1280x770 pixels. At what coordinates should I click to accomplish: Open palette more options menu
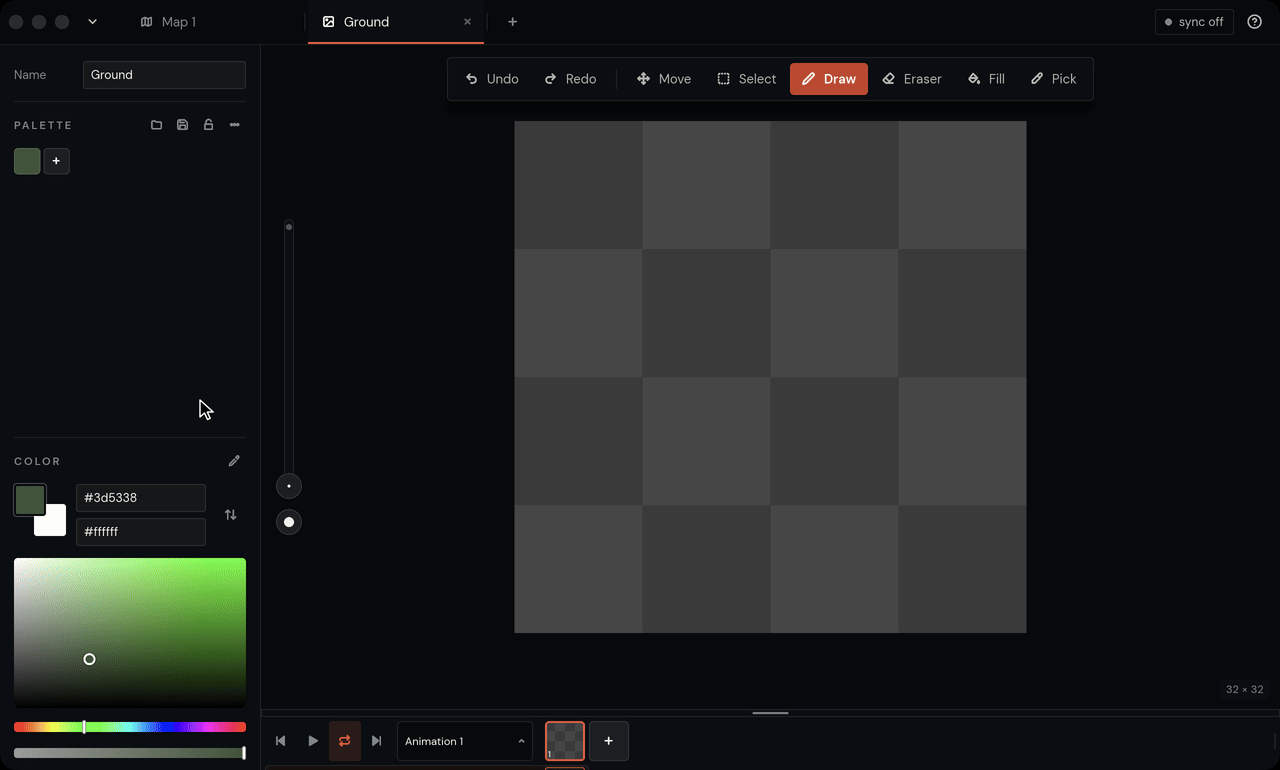(x=234, y=125)
